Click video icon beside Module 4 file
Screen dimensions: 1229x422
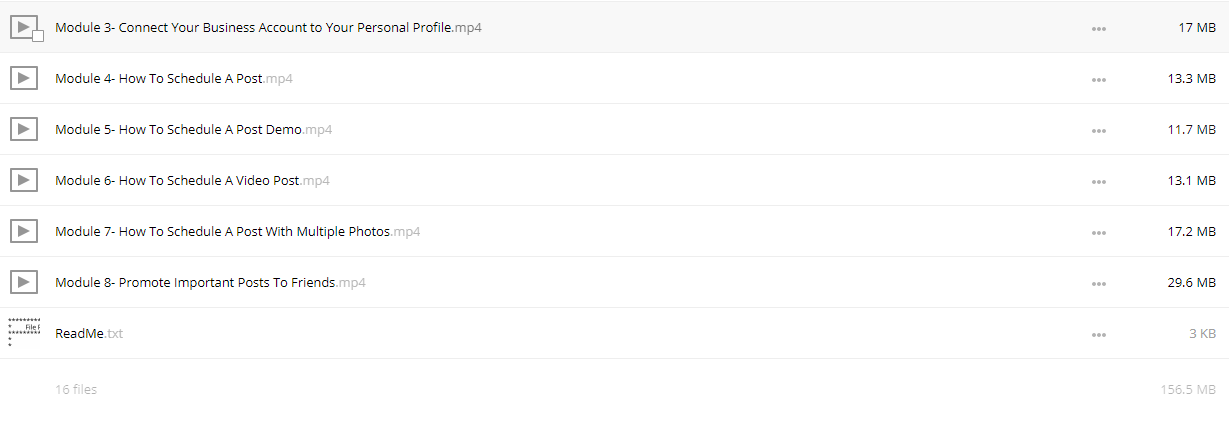point(24,78)
